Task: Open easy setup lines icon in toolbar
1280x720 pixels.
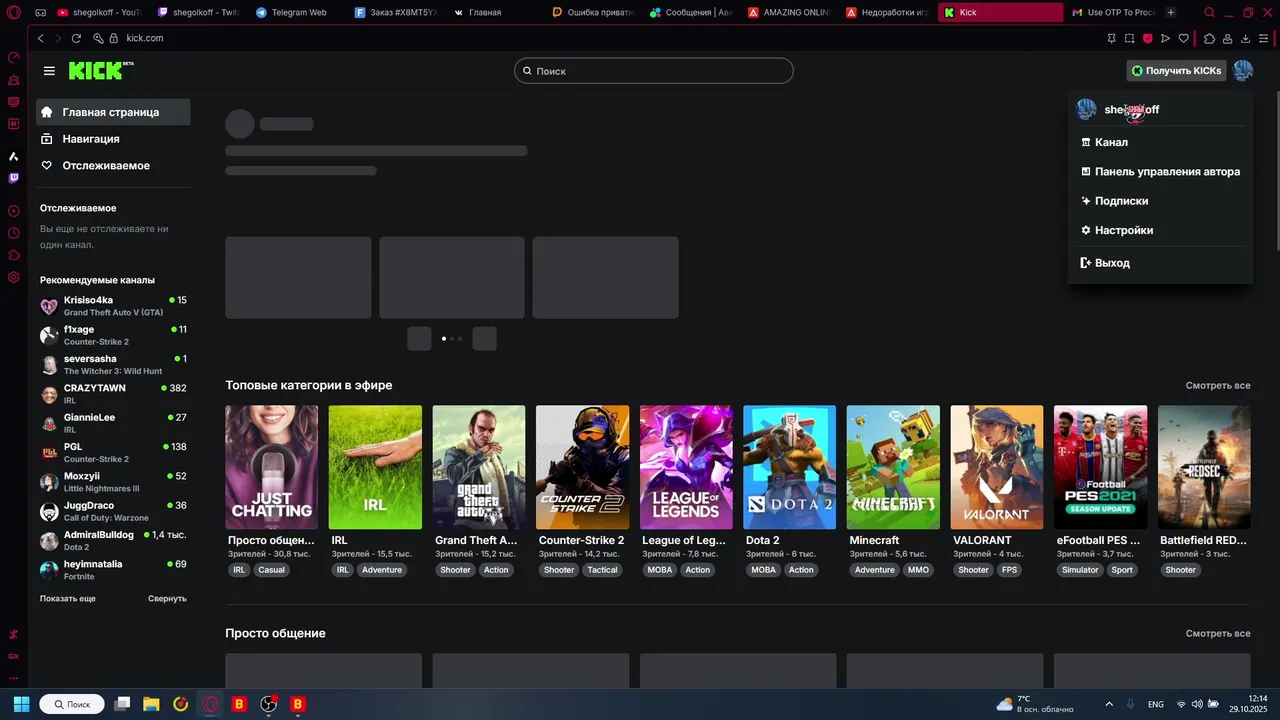Action: click(x=1265, y=38)
